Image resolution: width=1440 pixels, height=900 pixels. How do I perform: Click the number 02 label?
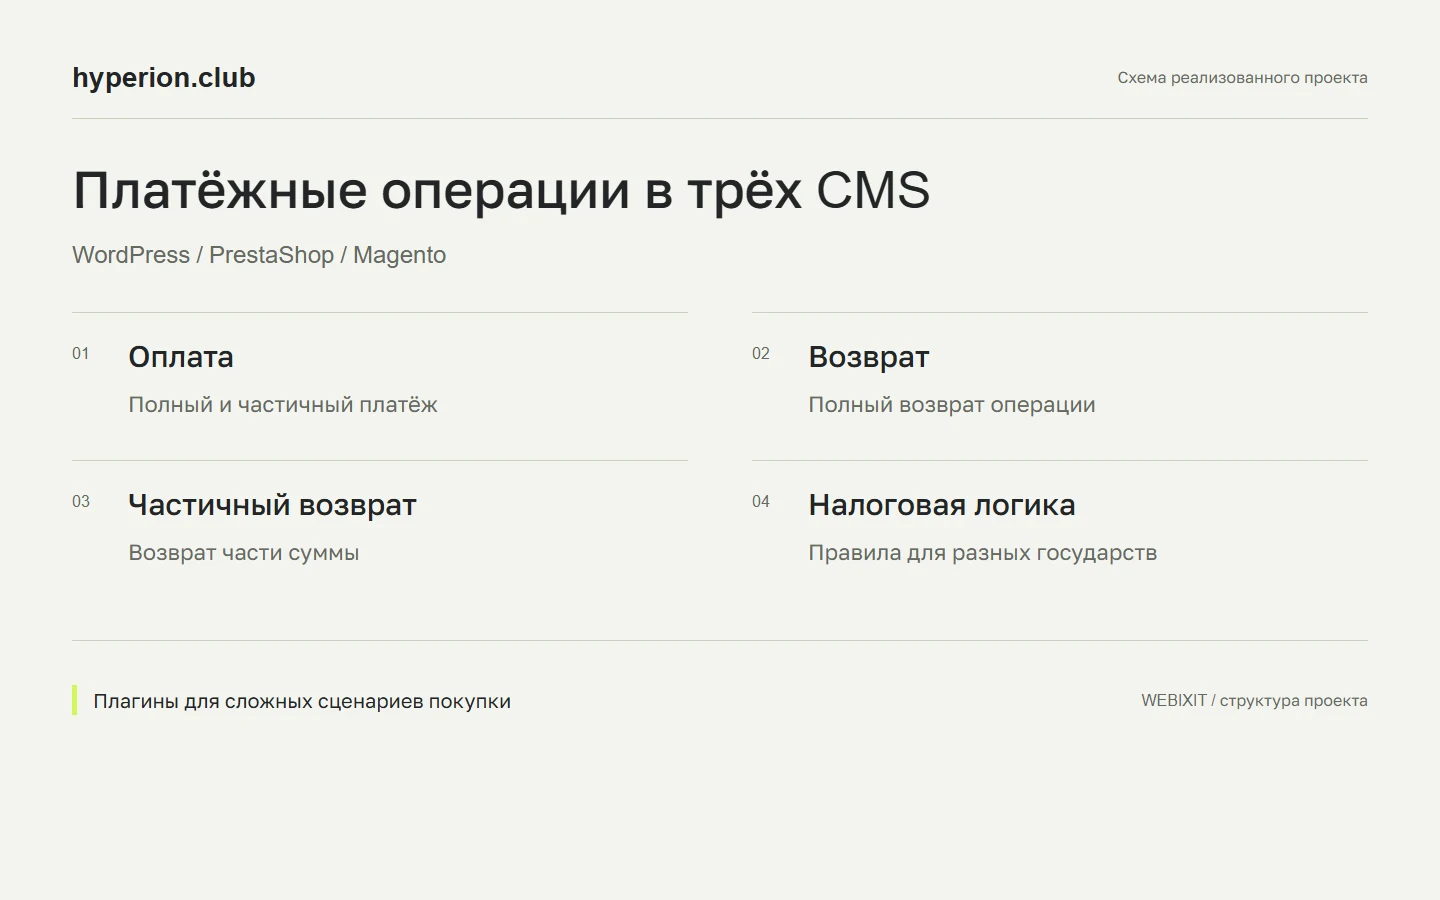click(x=761, y=354)
